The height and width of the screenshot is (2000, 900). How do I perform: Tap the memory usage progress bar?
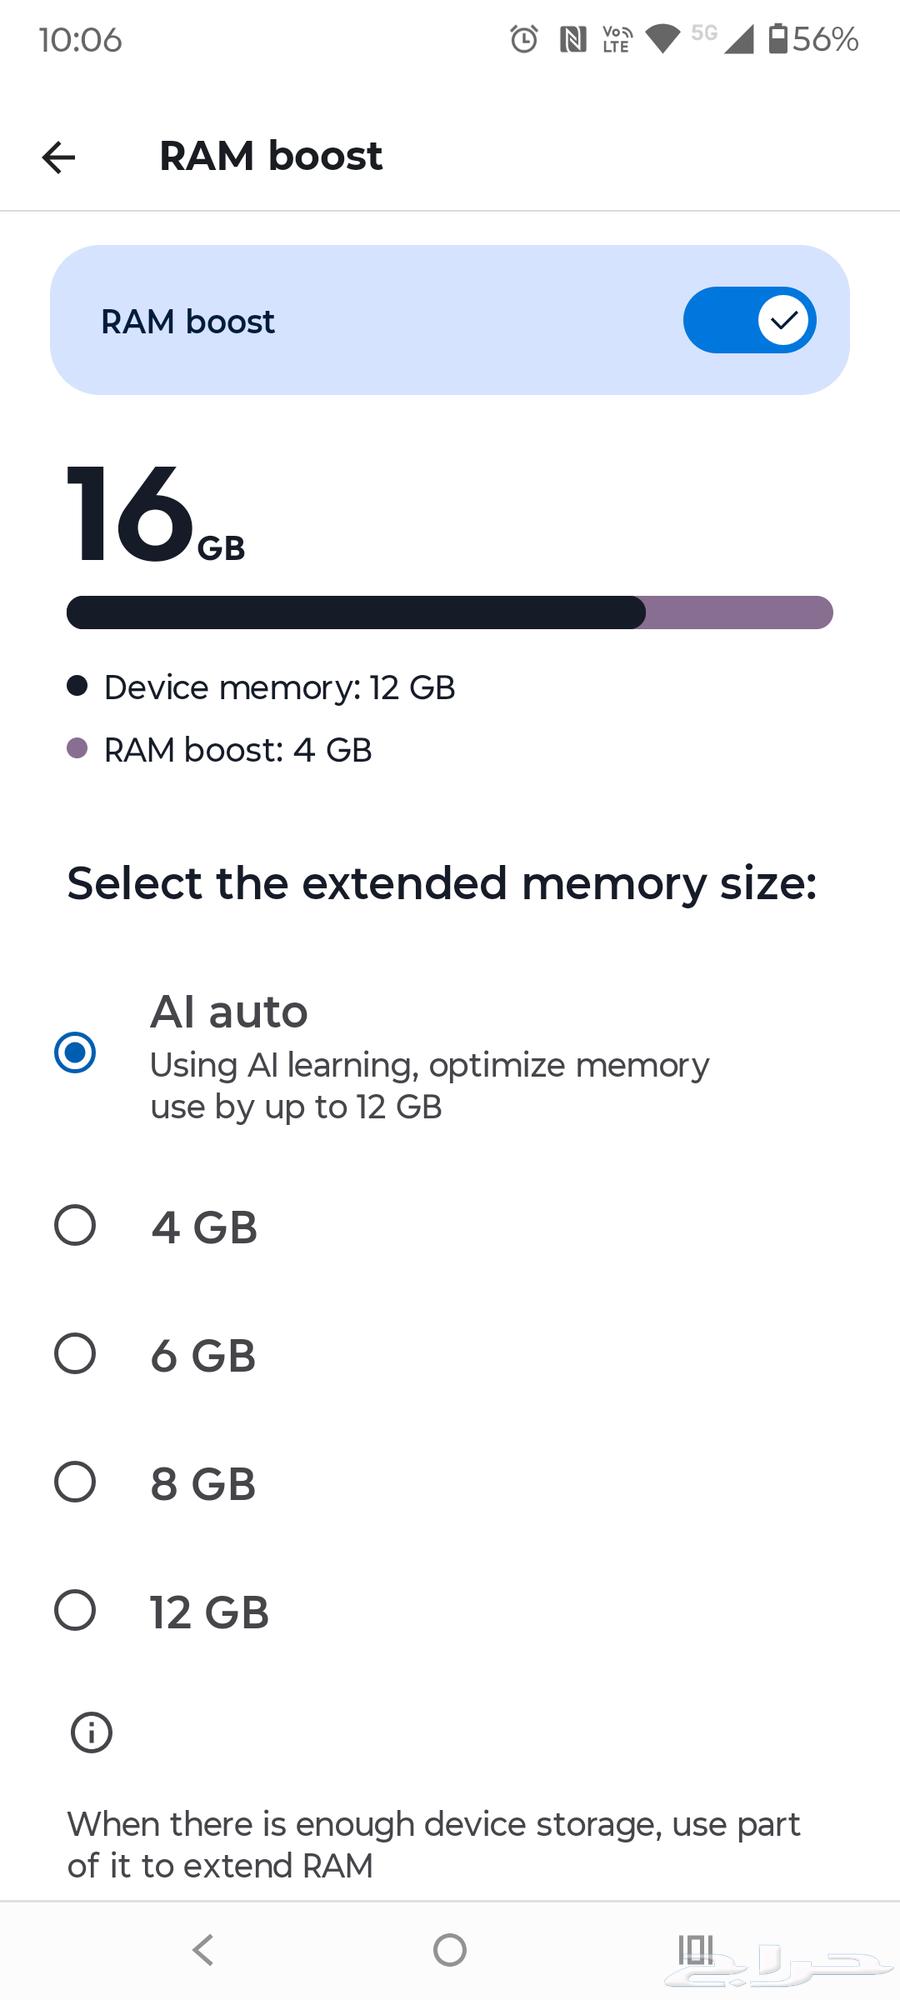point(449,612)
